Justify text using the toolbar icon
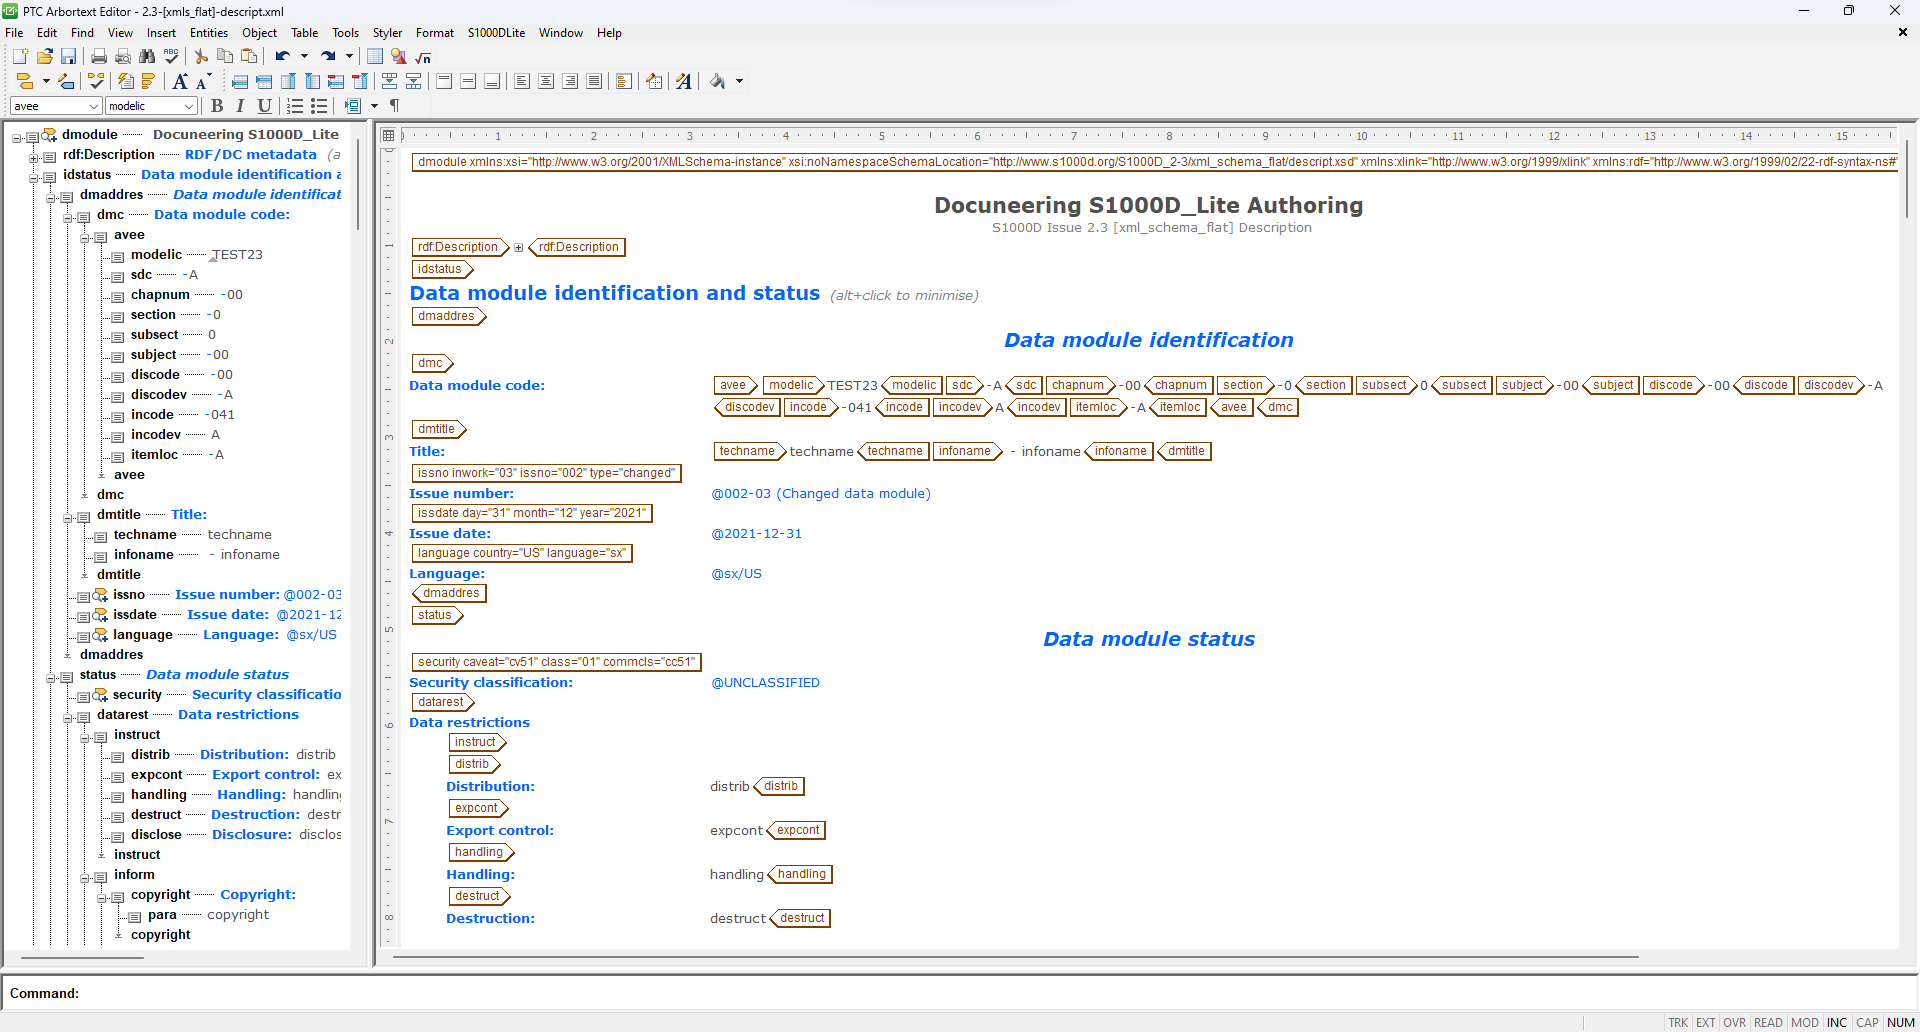This screenshot has height=1032, width=1920. pyautogui.click(x=594, y=81)
